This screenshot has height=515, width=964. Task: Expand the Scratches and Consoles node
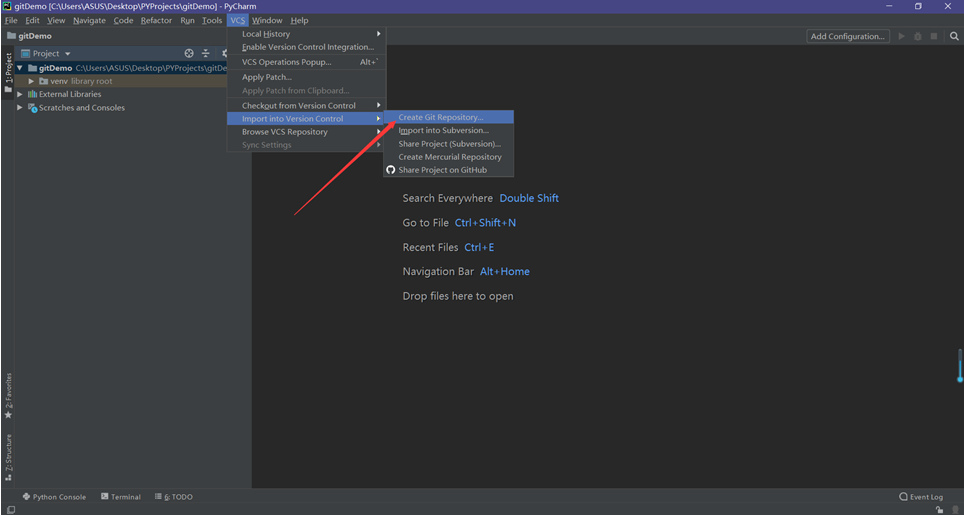tap(20, 108)
